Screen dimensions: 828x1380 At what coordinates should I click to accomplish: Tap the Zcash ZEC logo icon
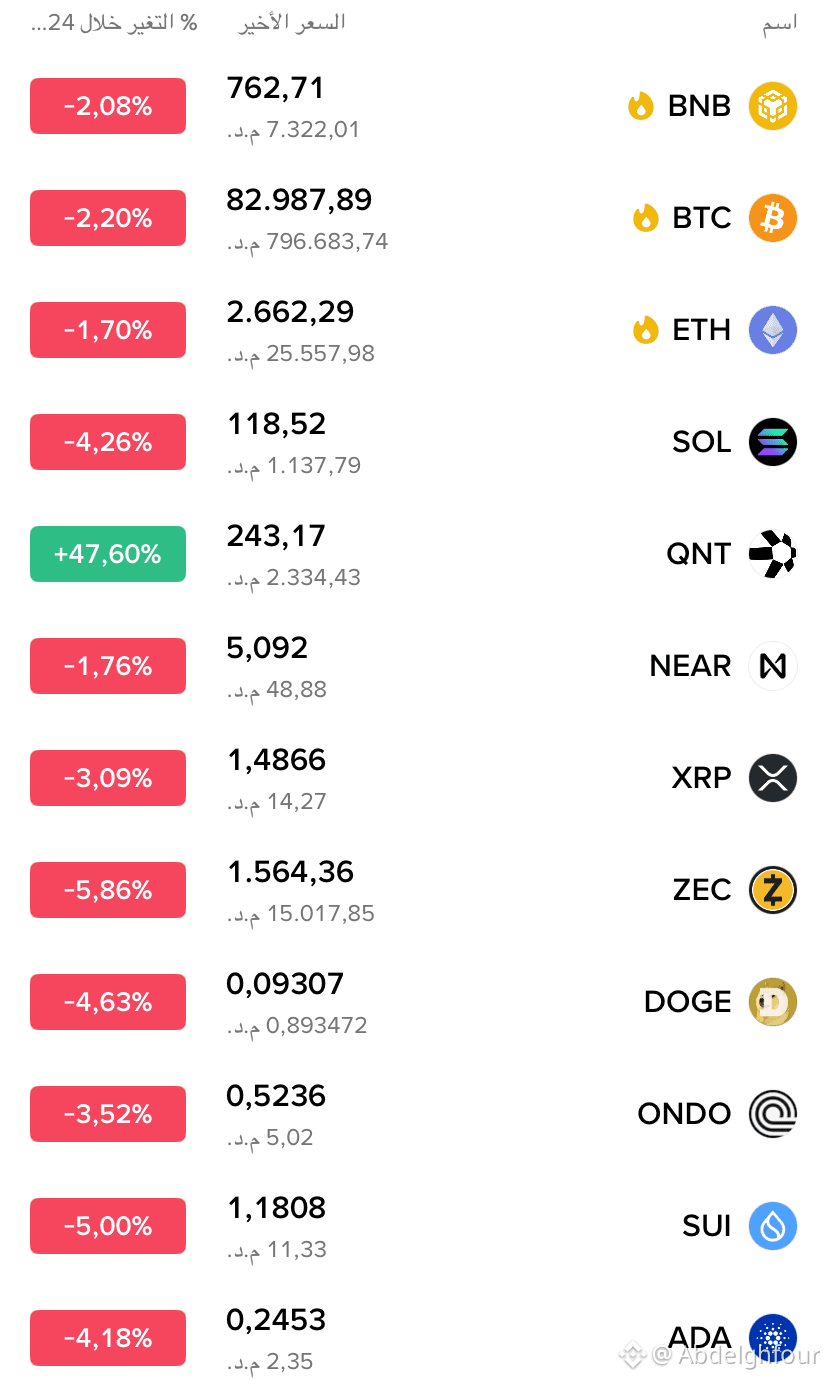pyautogui.click(x=773, y=890)
